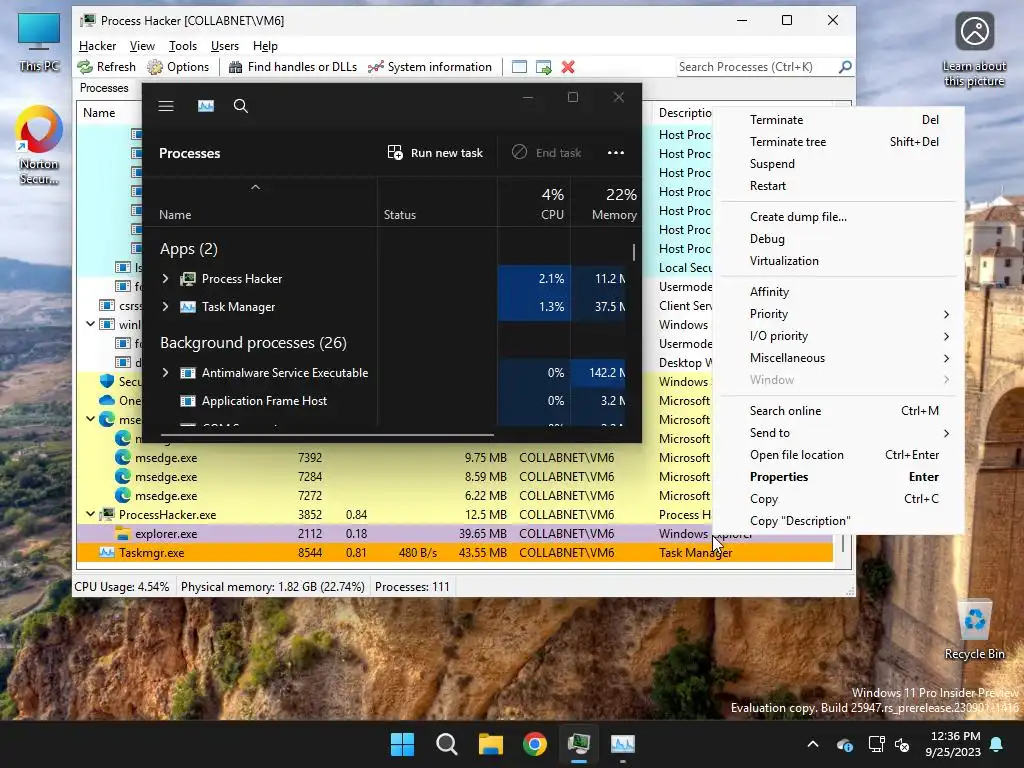
Task: Open the Send to submenu
Action: pos(840,433)
